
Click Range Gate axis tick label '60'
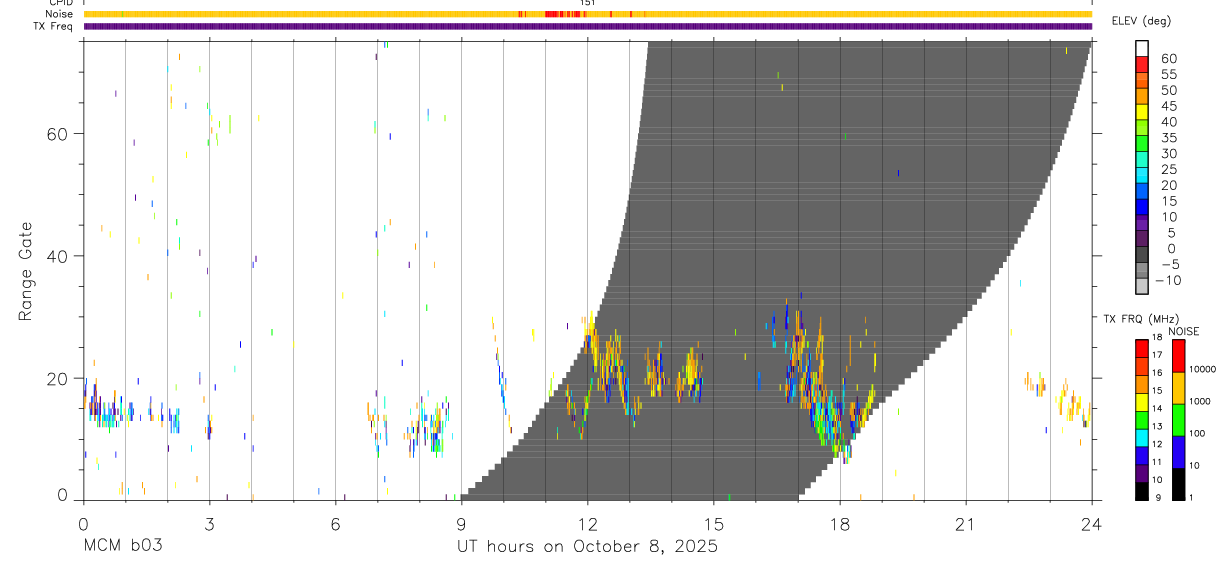click(x=57, y=134)
